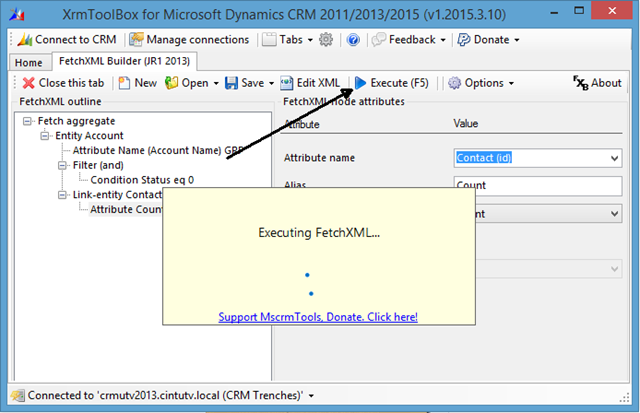640x413 pixels.
Task: Click Support MscrmTools, Donate link
Action: click(x=318, y=317)
